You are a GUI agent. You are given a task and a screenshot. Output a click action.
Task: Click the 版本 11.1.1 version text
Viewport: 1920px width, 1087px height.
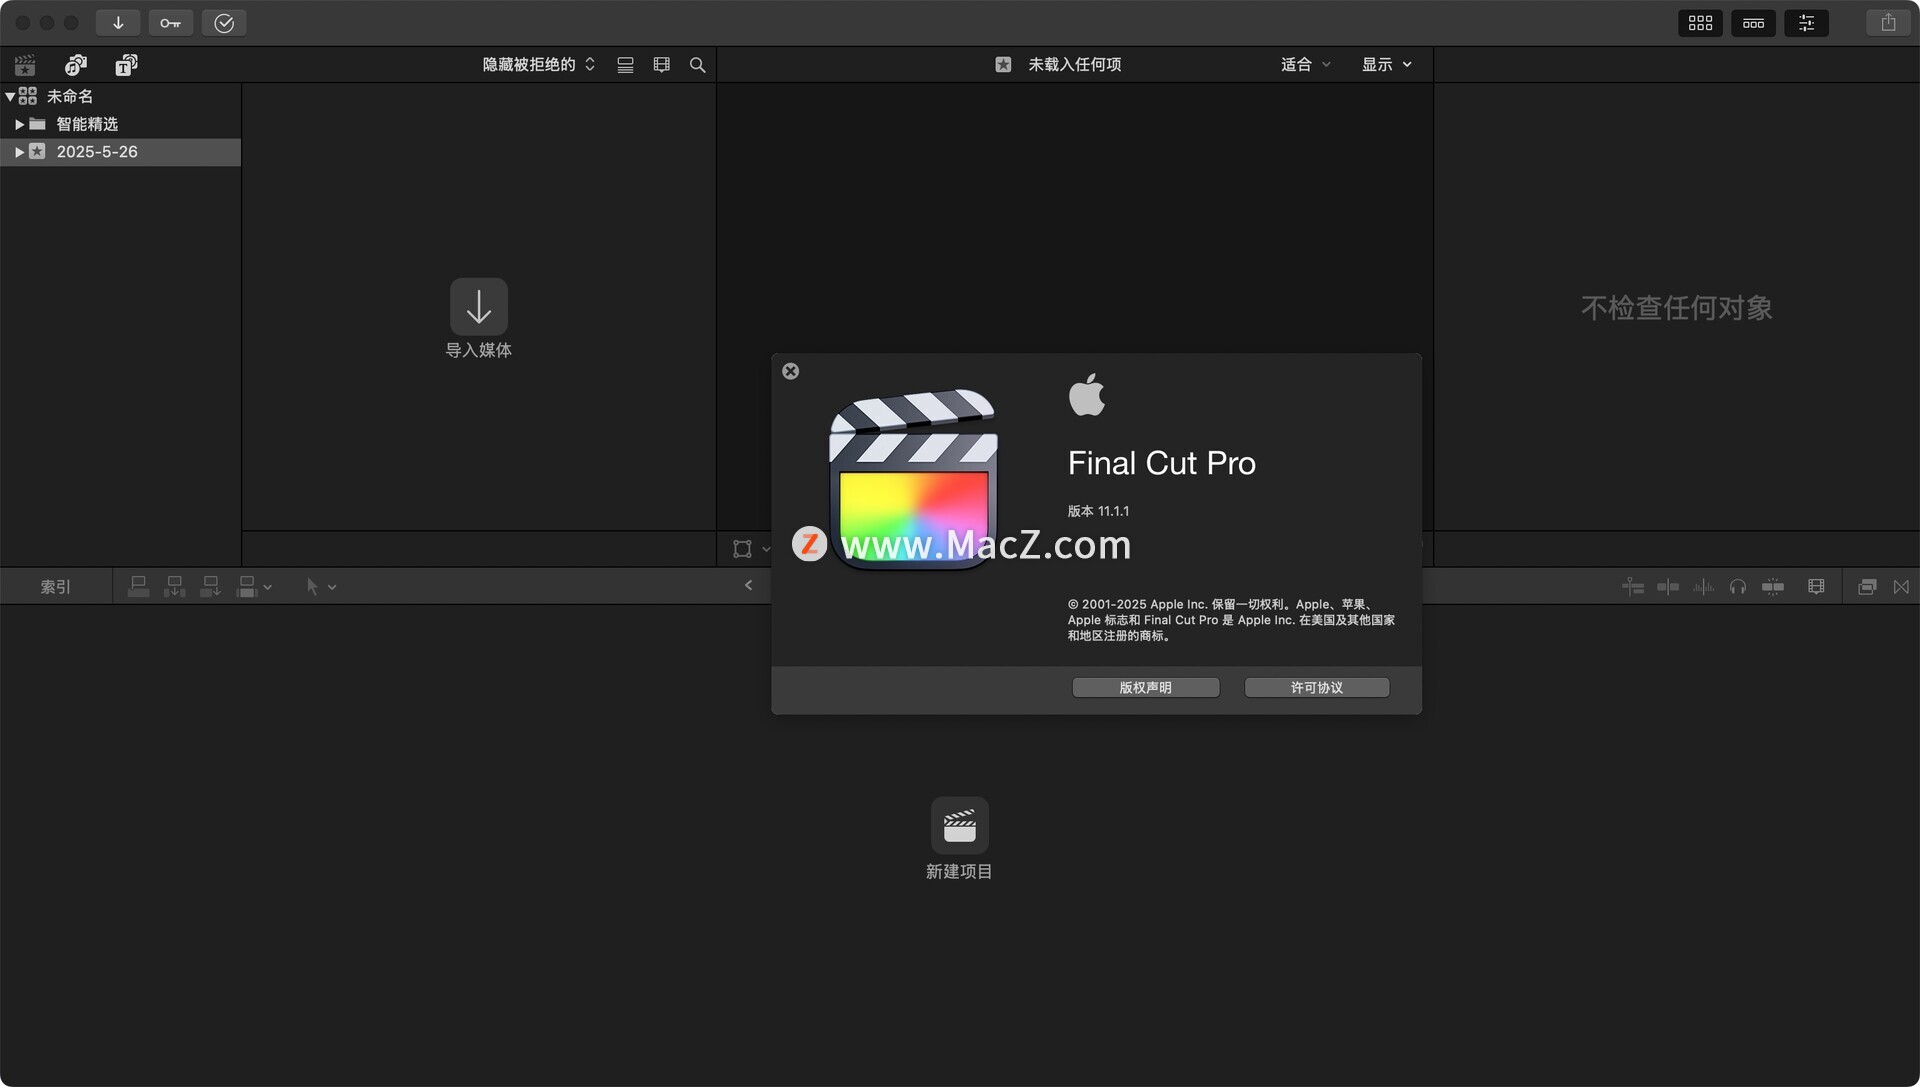pyautogui.click(x=1098, y=511)
